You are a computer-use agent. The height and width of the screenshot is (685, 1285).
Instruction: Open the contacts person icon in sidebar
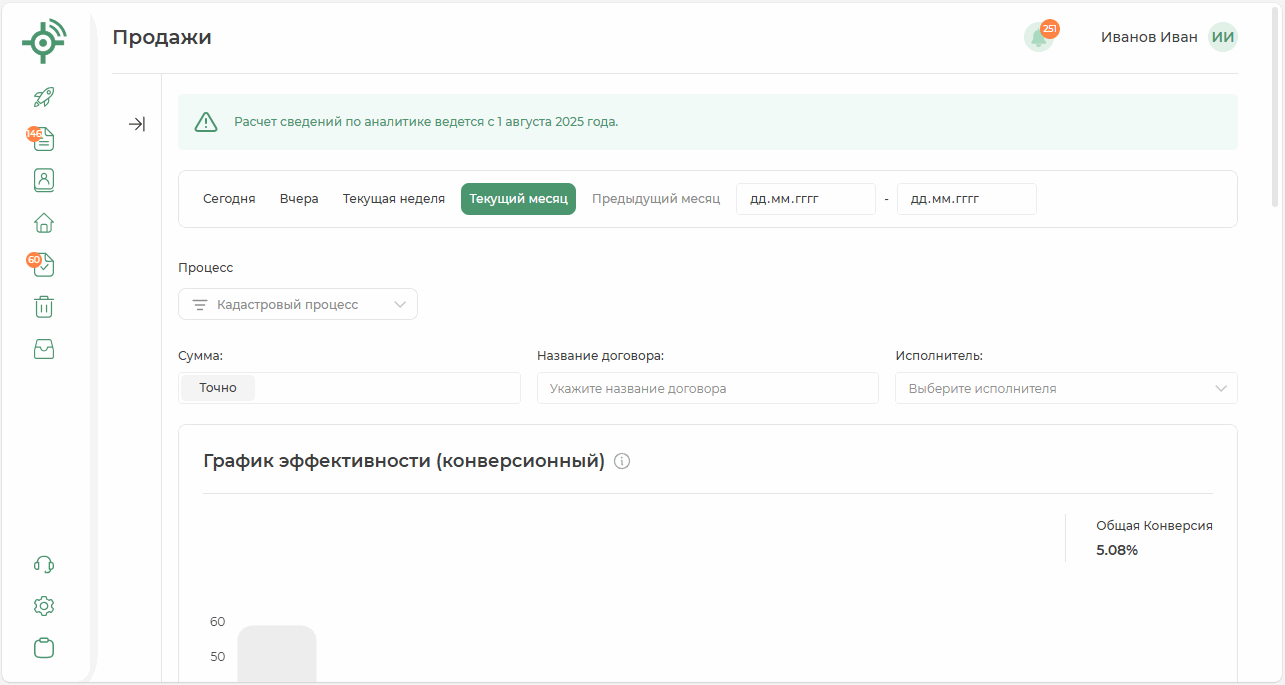44,180
